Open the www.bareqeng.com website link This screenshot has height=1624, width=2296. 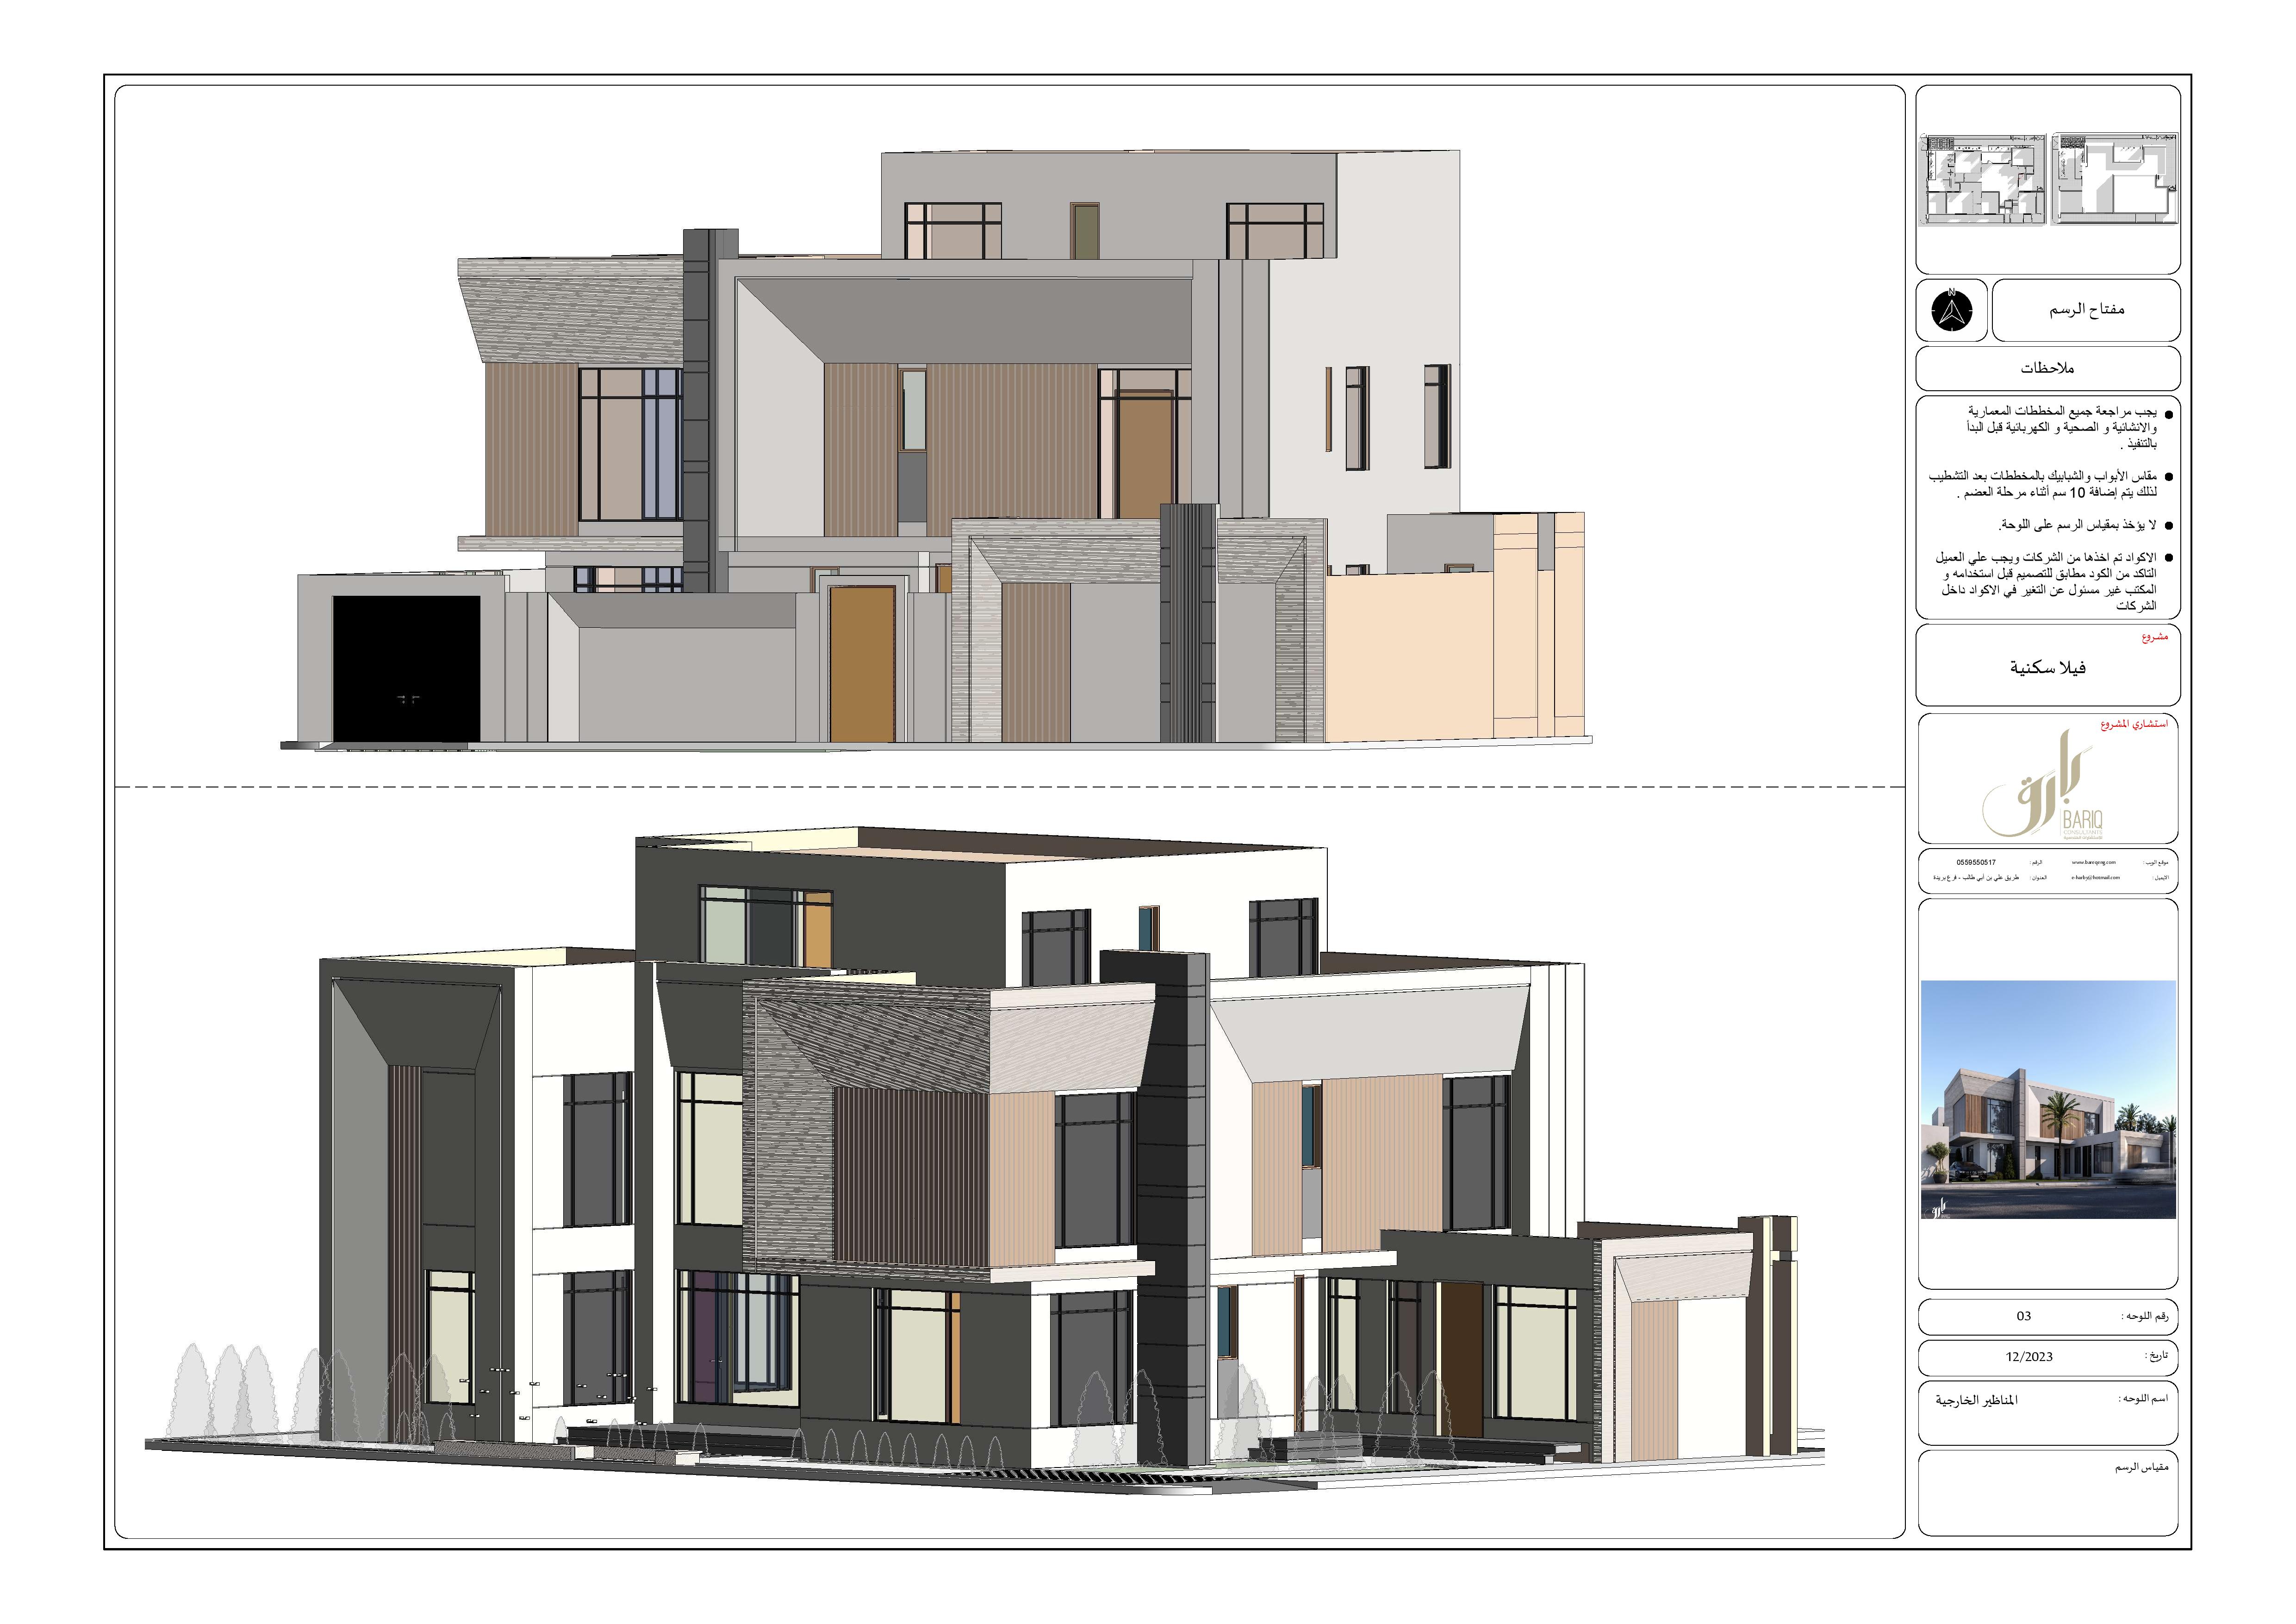2094,862
